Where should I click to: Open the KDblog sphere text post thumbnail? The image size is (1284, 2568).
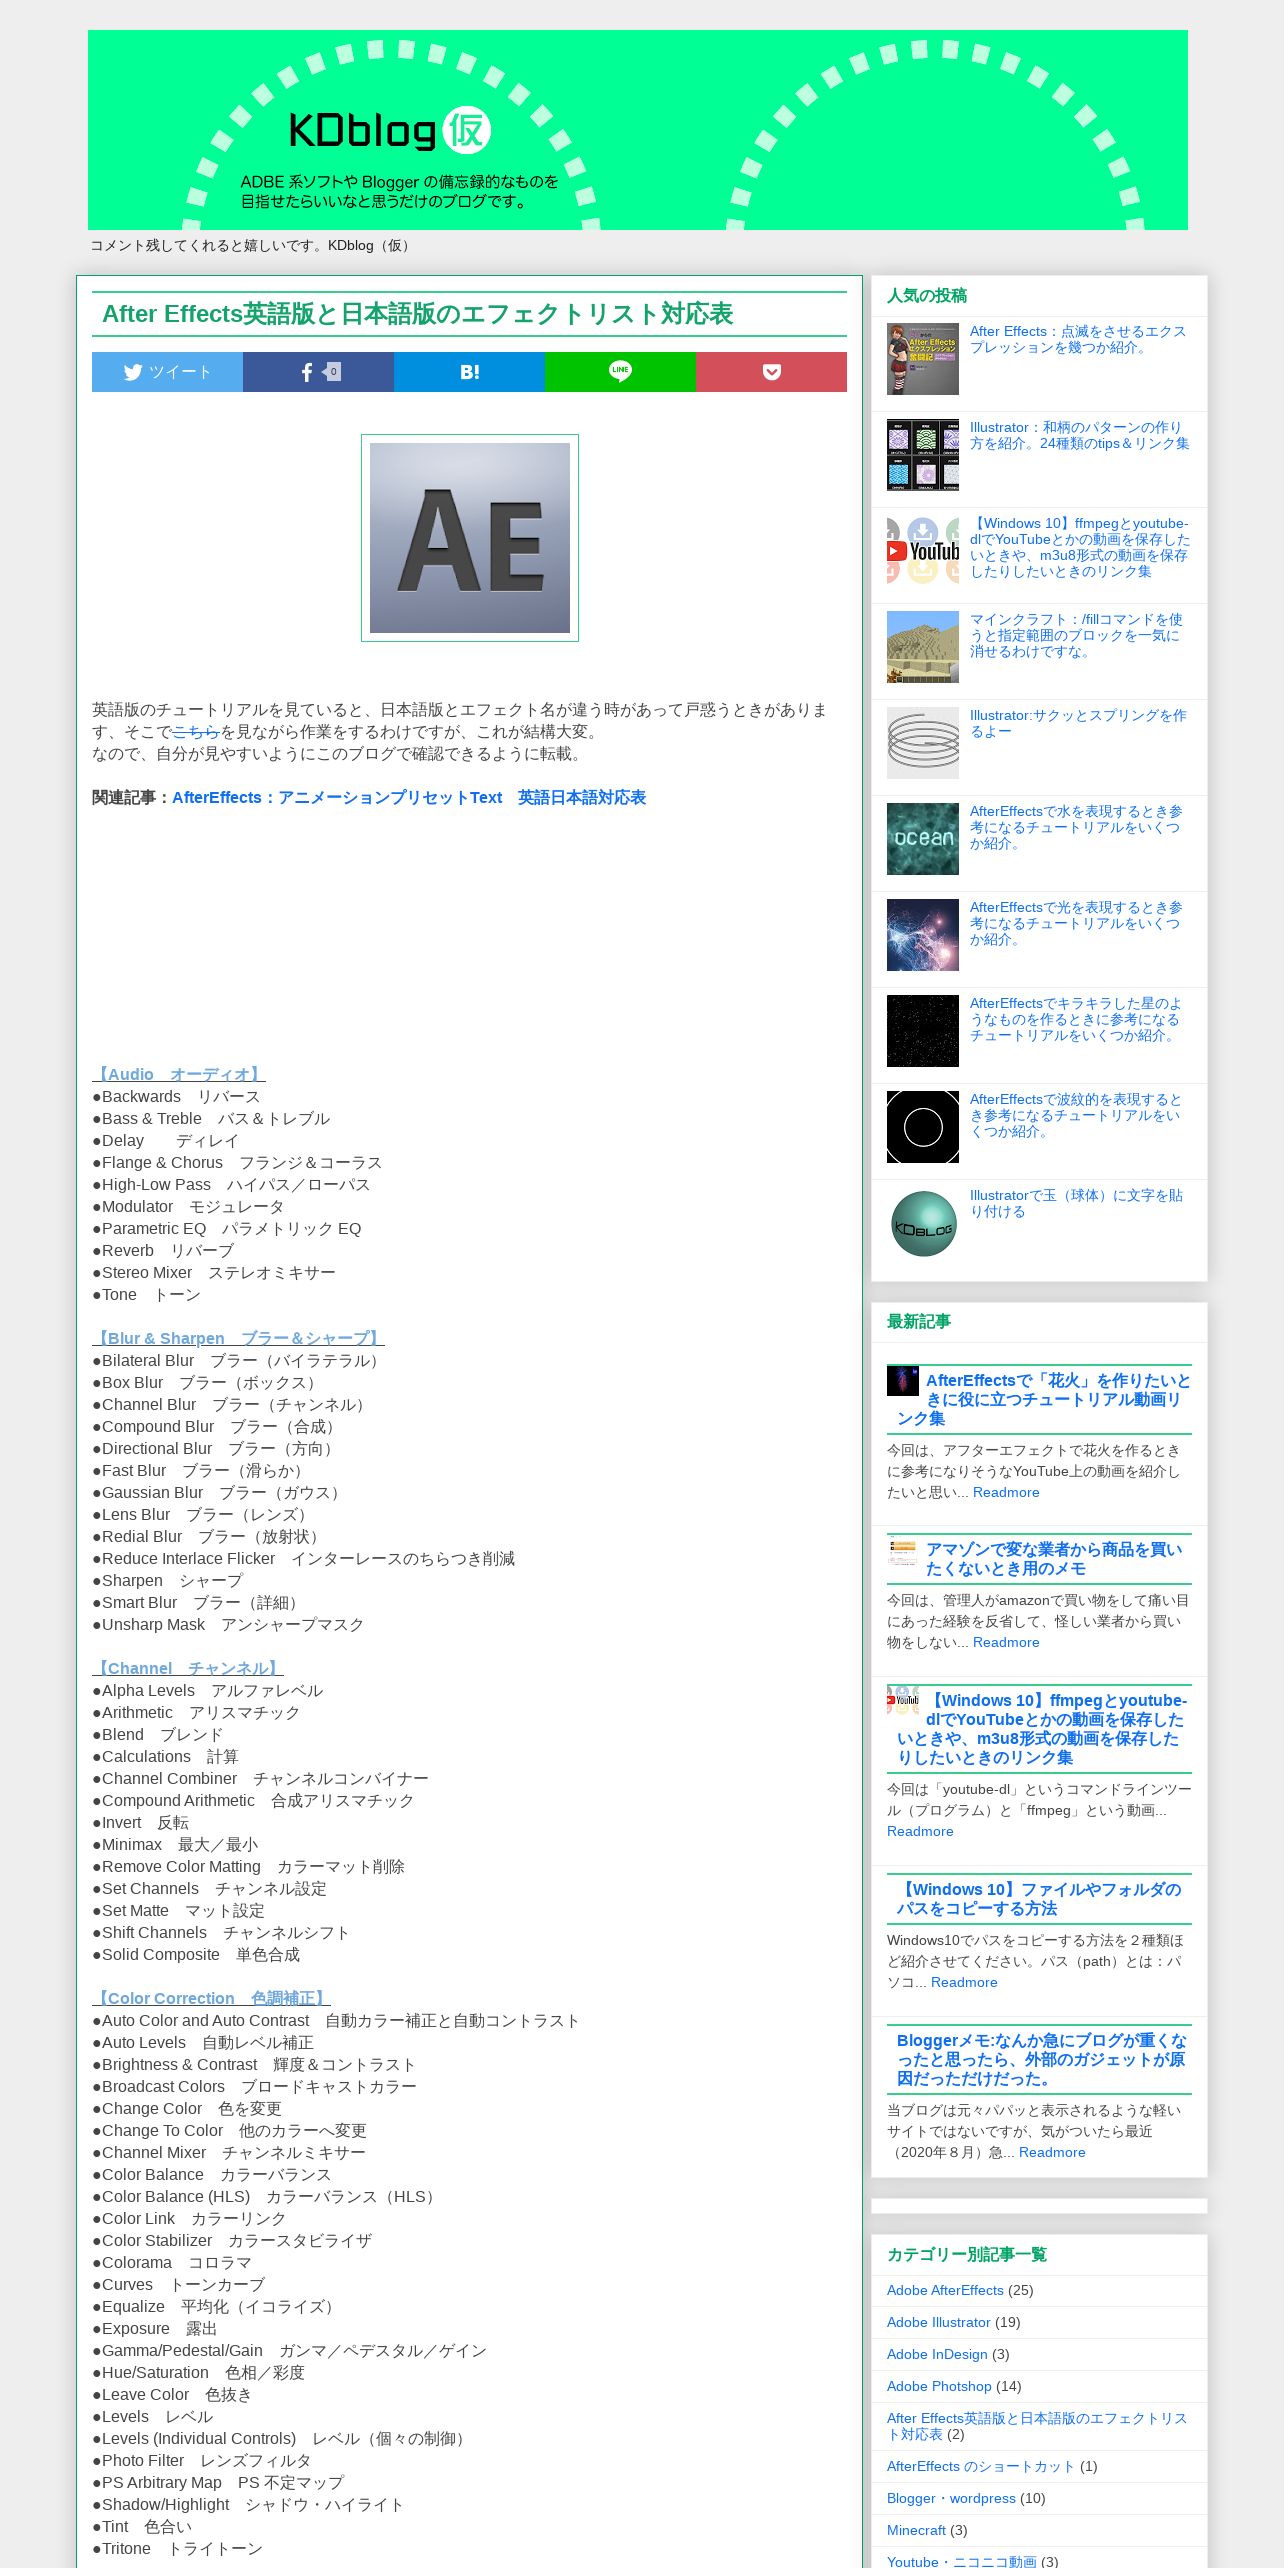pyautogui.click(x=923, y=1223)
